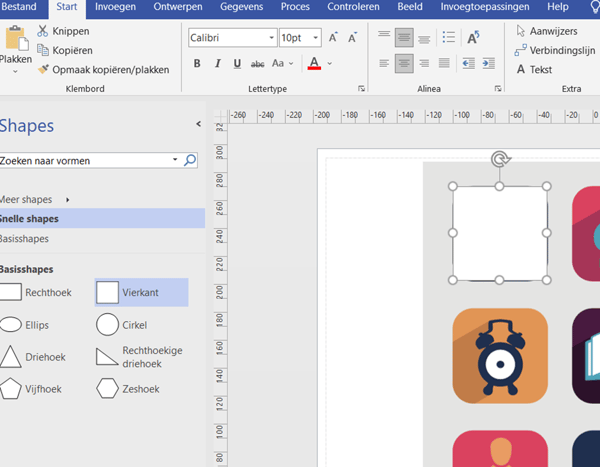Open the 10pt font size dropdown

click(x=316, y=38)
